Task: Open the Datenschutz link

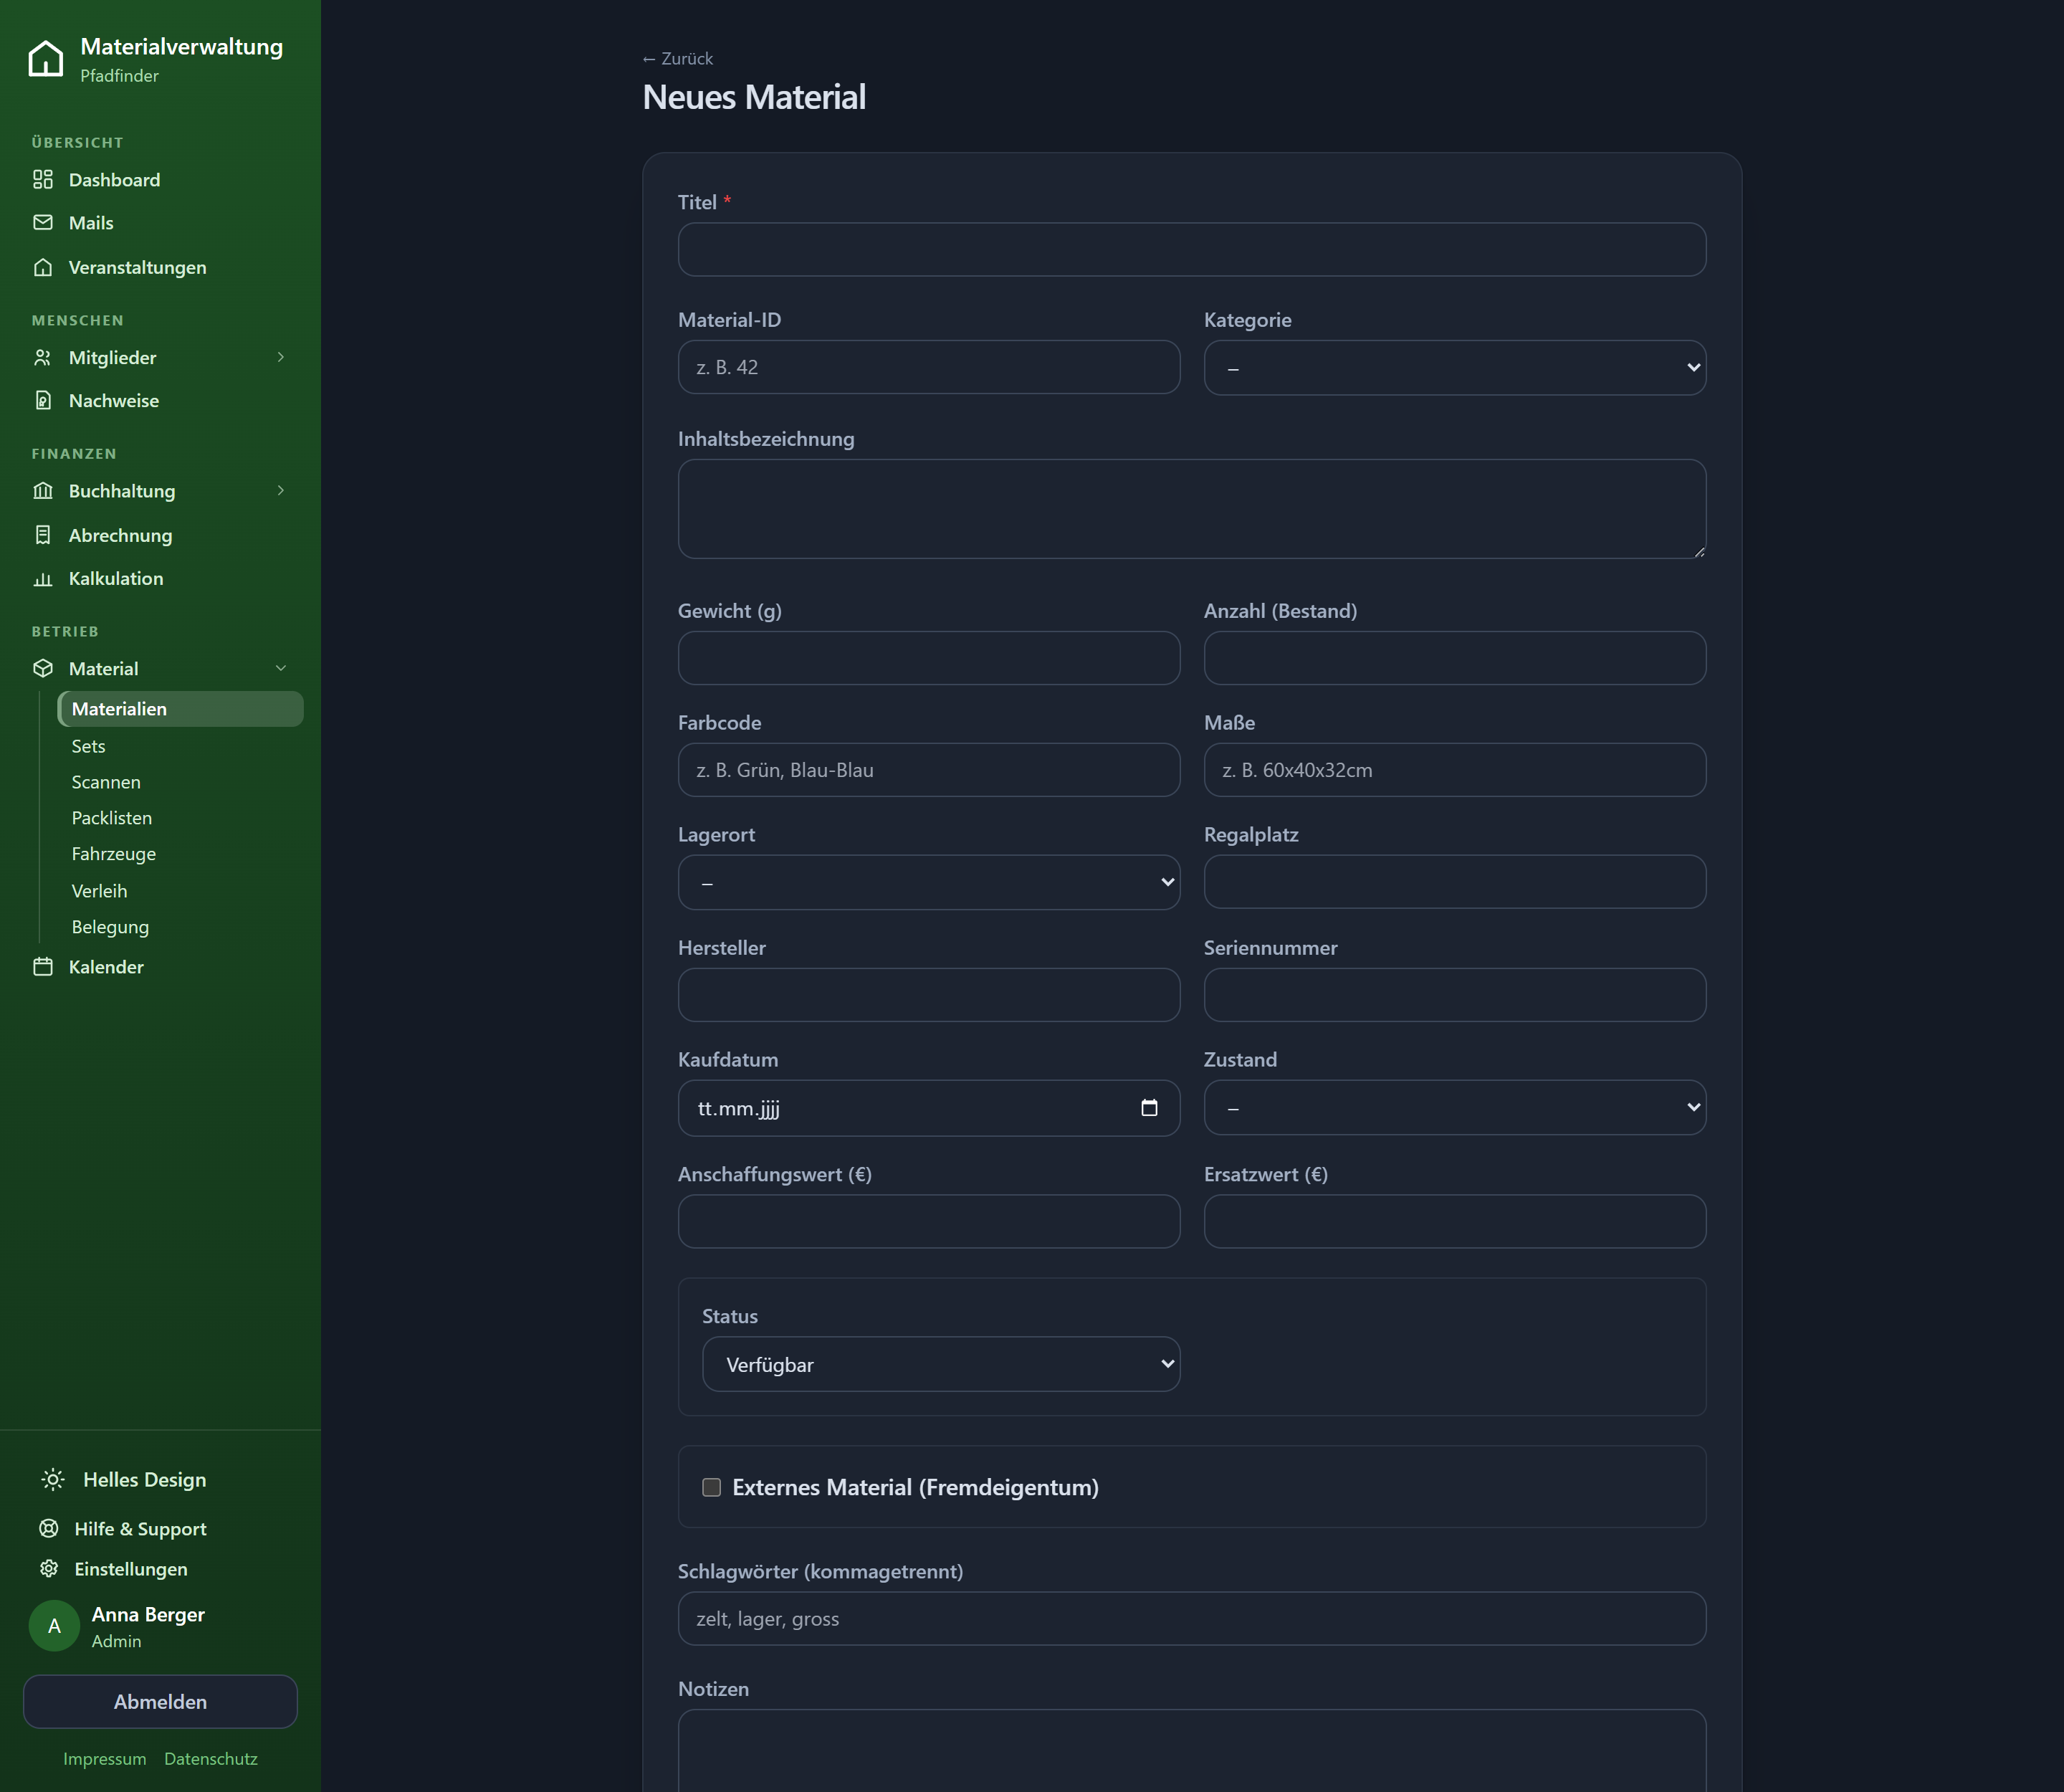Action: [211, 1758]
